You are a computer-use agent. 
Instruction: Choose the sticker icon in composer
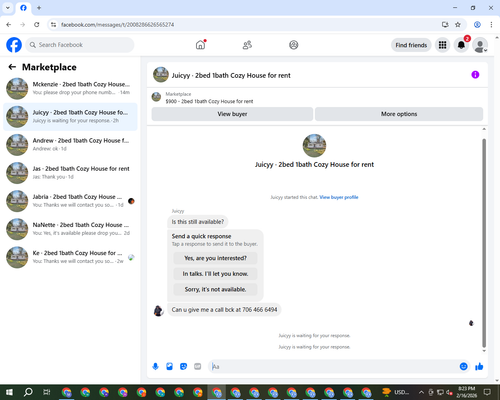pyautogui.click(x=183, y=367)
